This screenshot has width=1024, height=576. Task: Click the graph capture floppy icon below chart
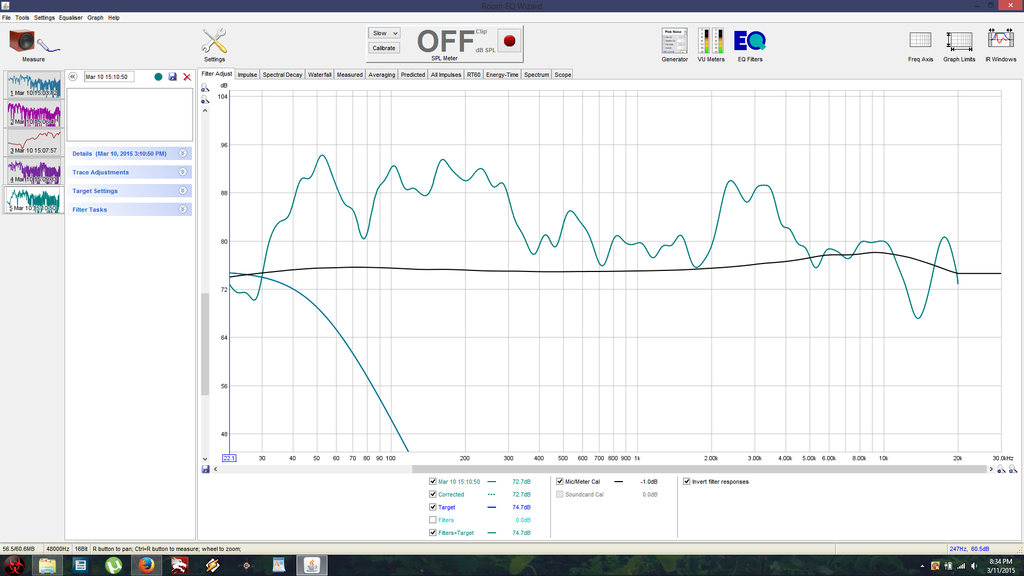[206, 469]
